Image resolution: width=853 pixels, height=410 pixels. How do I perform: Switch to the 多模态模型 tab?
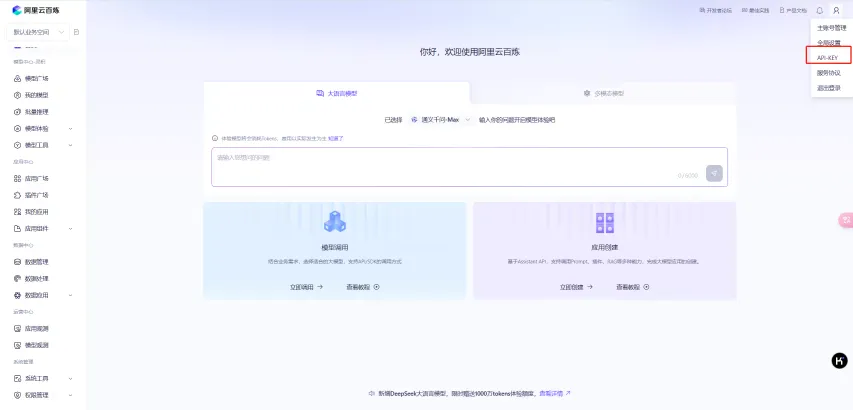[x=603, y=93]
